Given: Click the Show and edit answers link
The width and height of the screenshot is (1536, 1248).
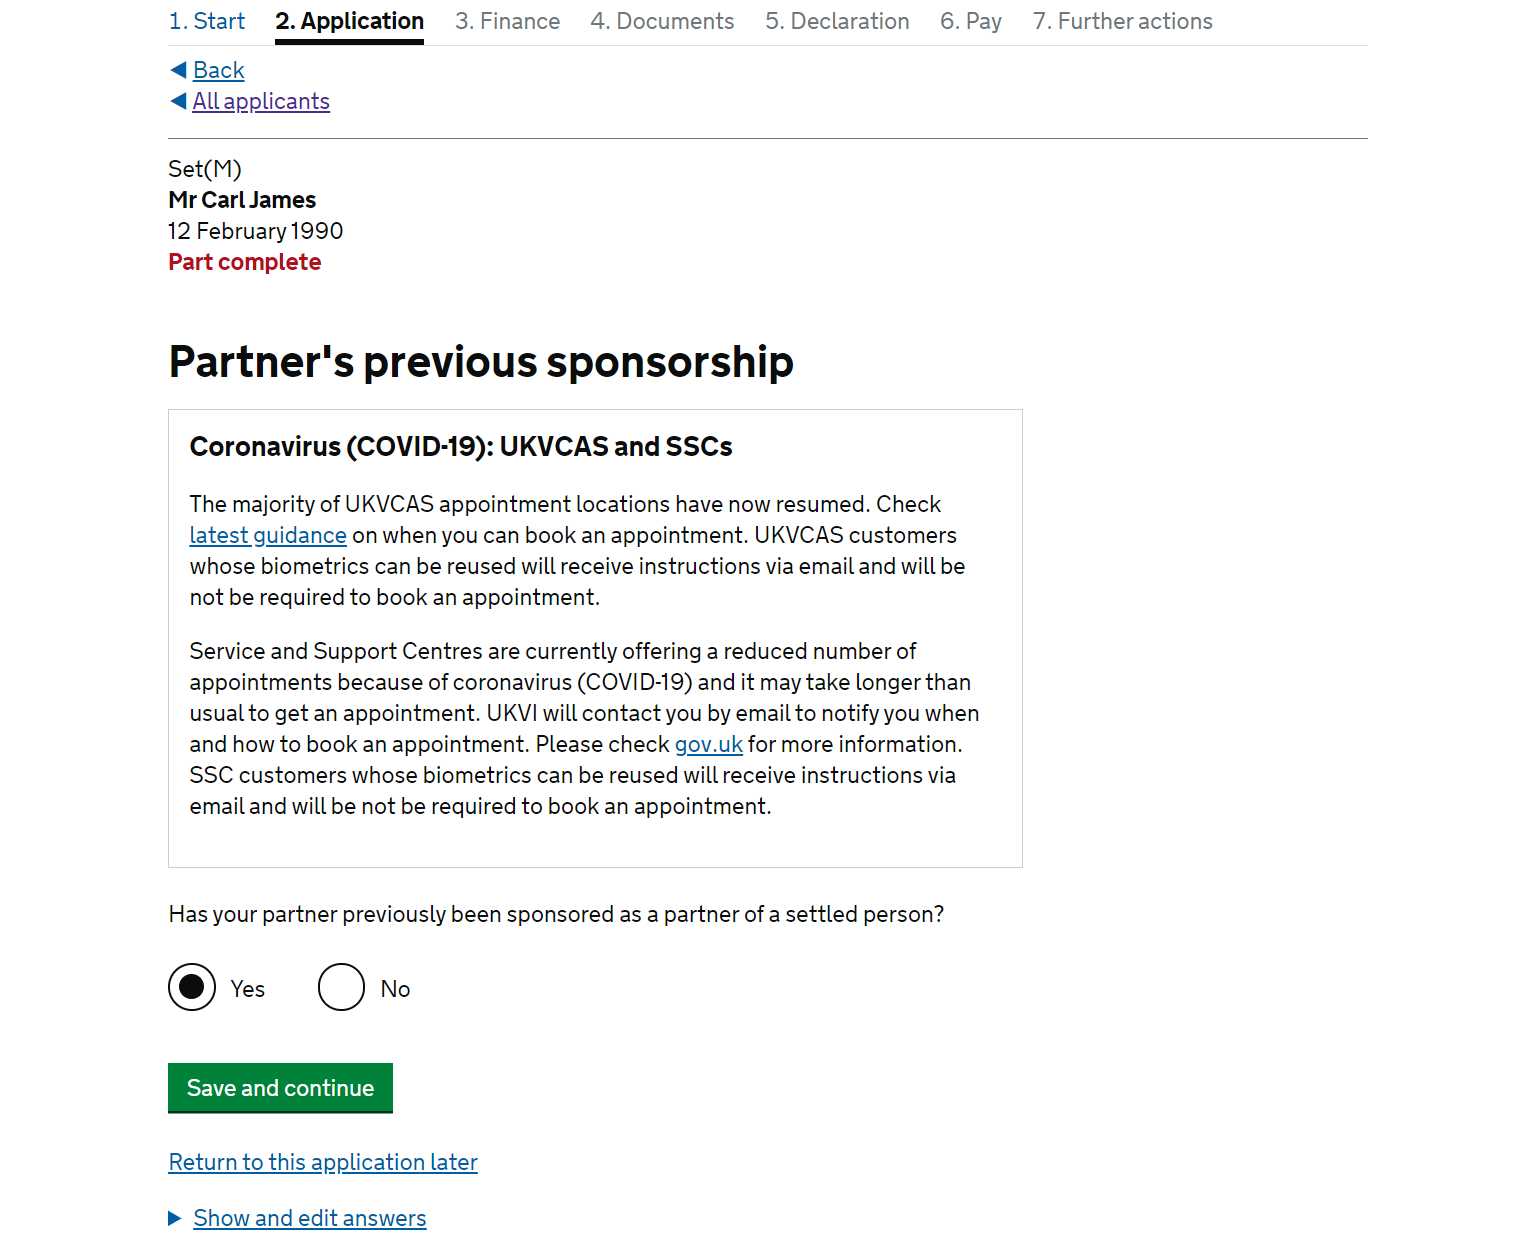Looking at the screenshot, I should (x=310, y=1218).
